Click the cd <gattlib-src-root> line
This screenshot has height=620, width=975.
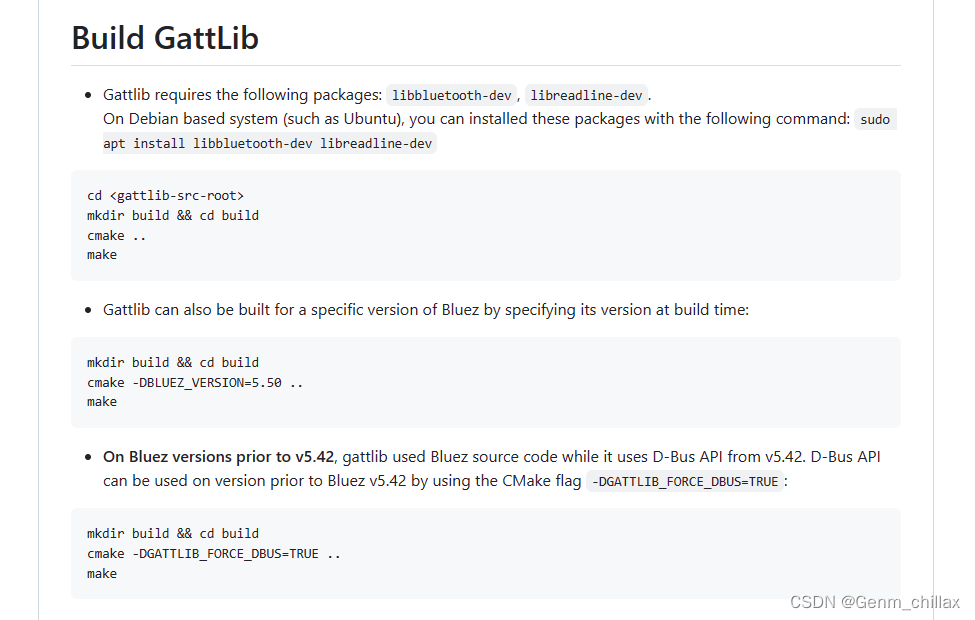165,196
